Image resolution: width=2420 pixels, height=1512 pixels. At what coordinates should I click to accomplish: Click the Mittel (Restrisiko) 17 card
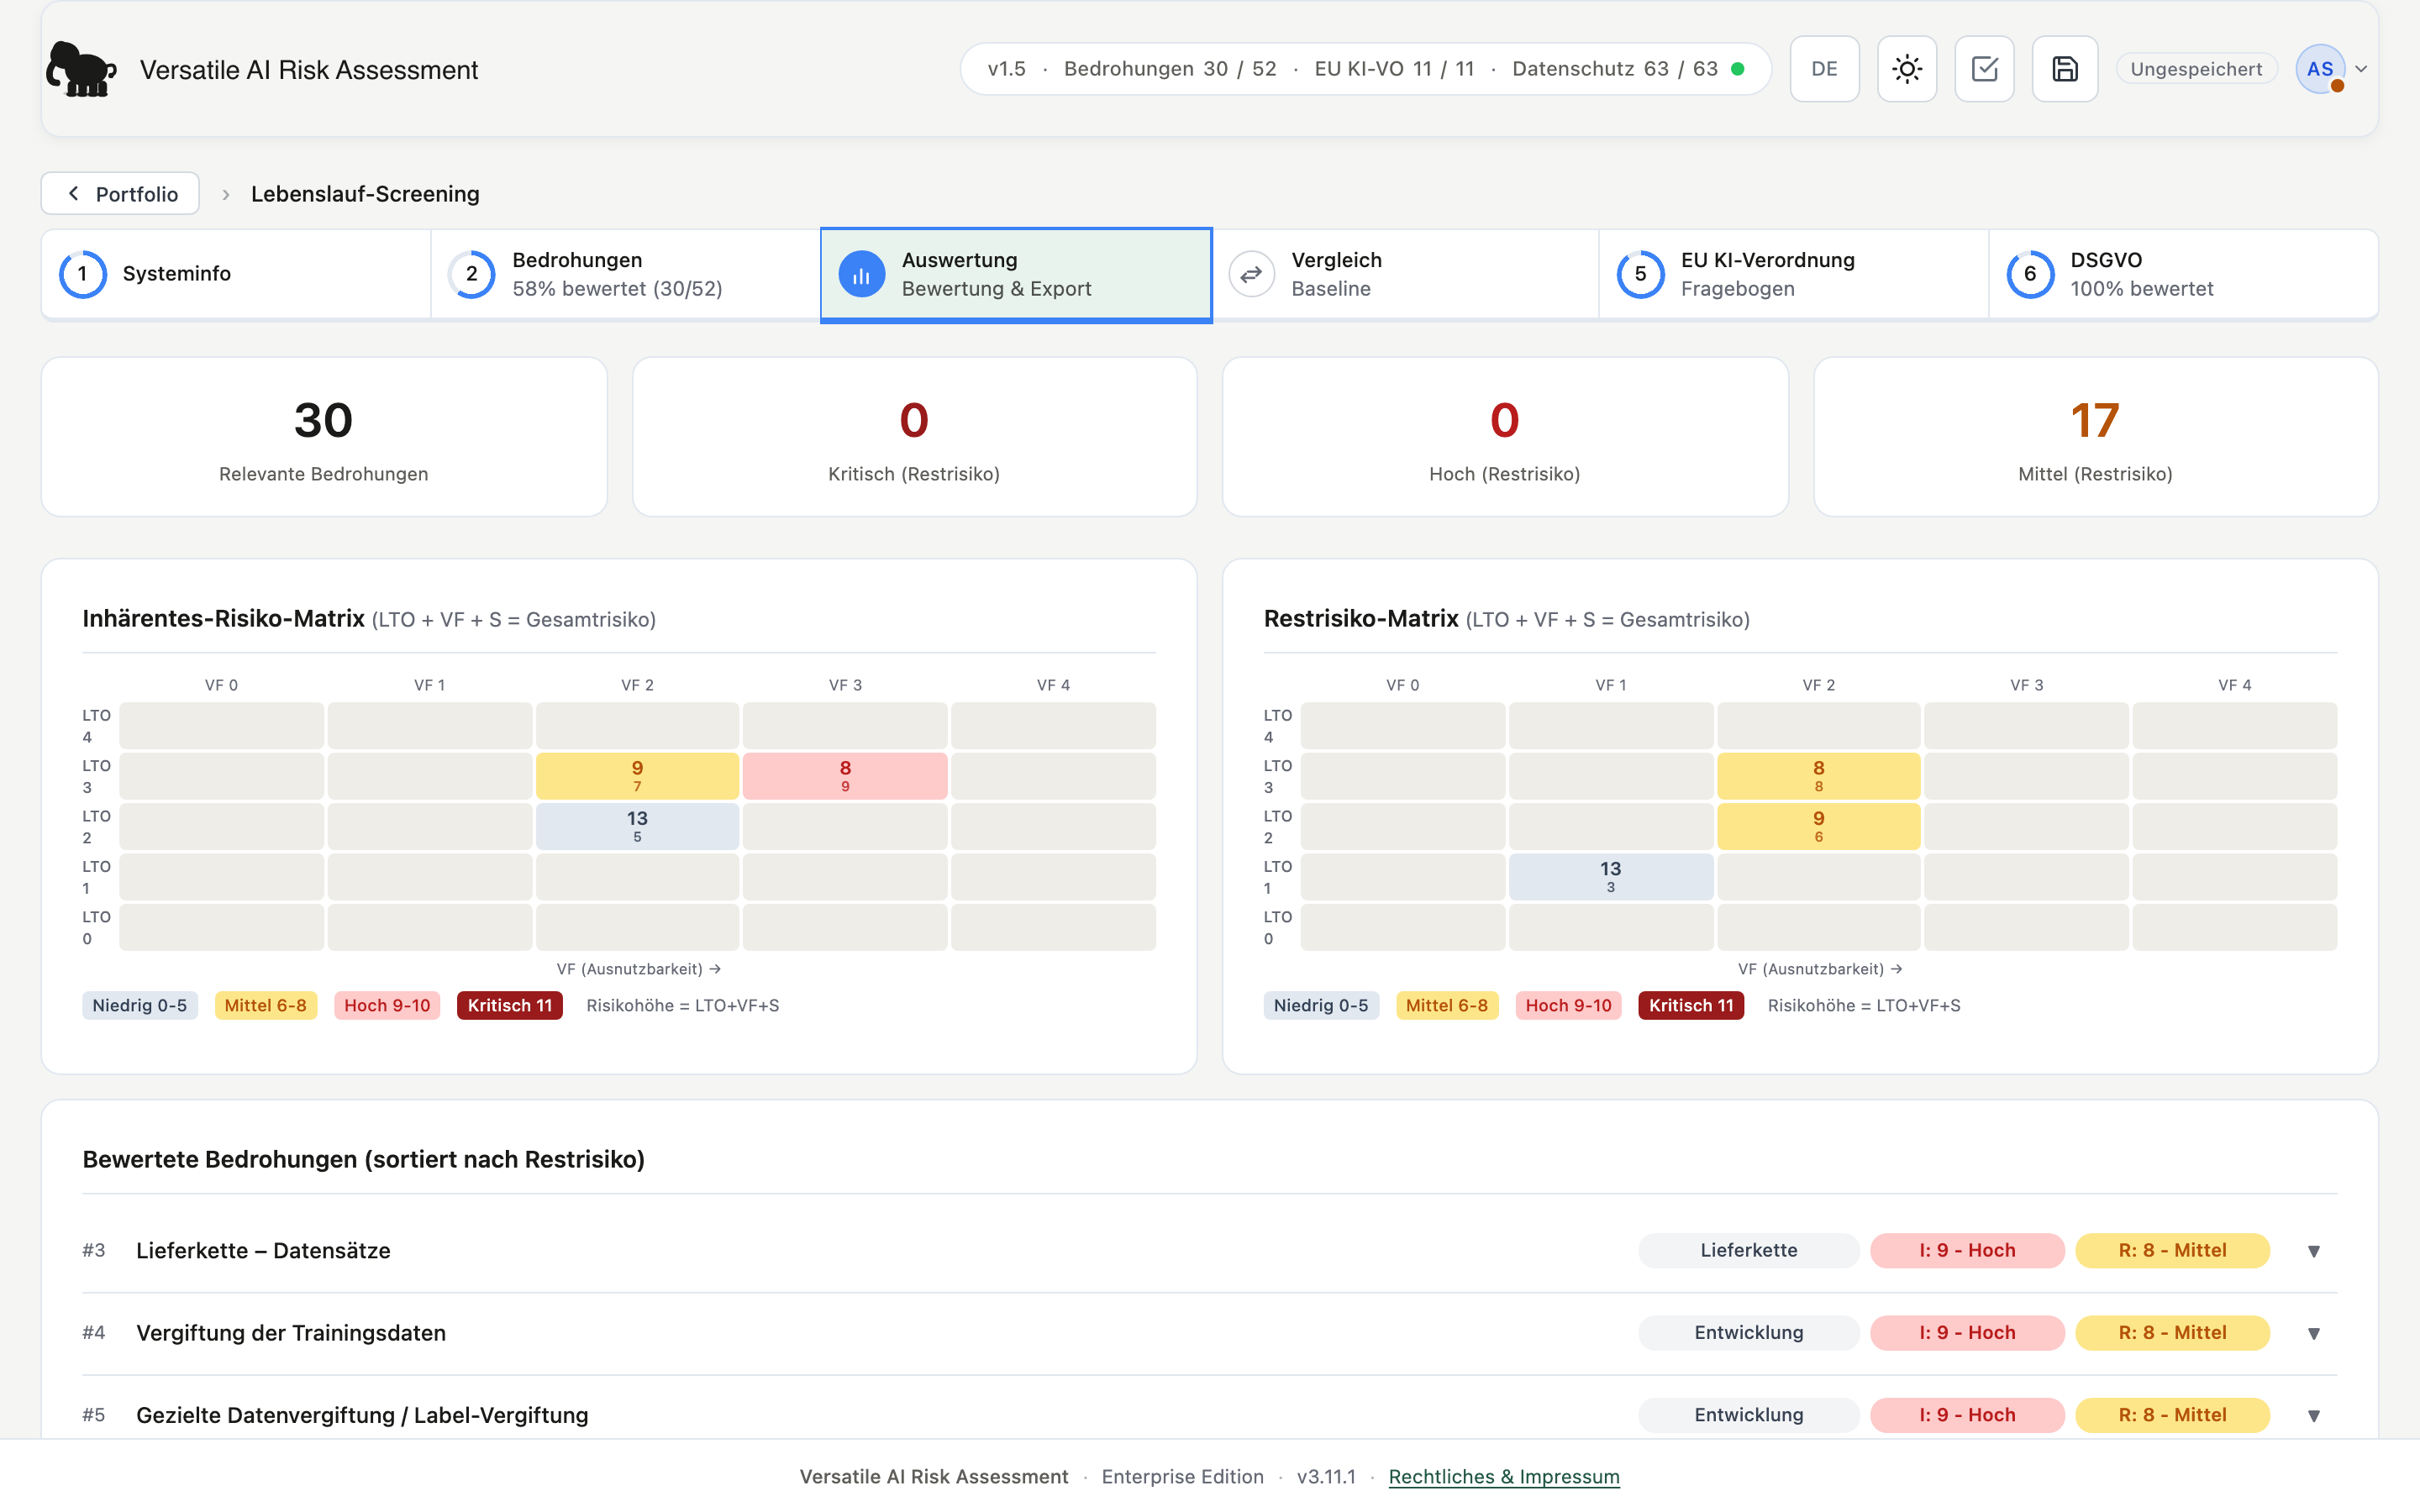(x=2095, y=437)
